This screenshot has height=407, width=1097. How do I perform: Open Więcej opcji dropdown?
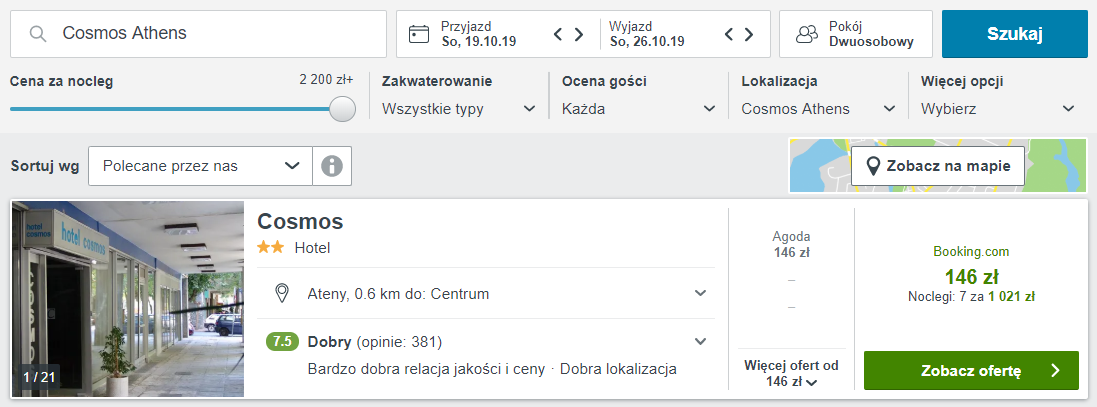tap(997, 109)
